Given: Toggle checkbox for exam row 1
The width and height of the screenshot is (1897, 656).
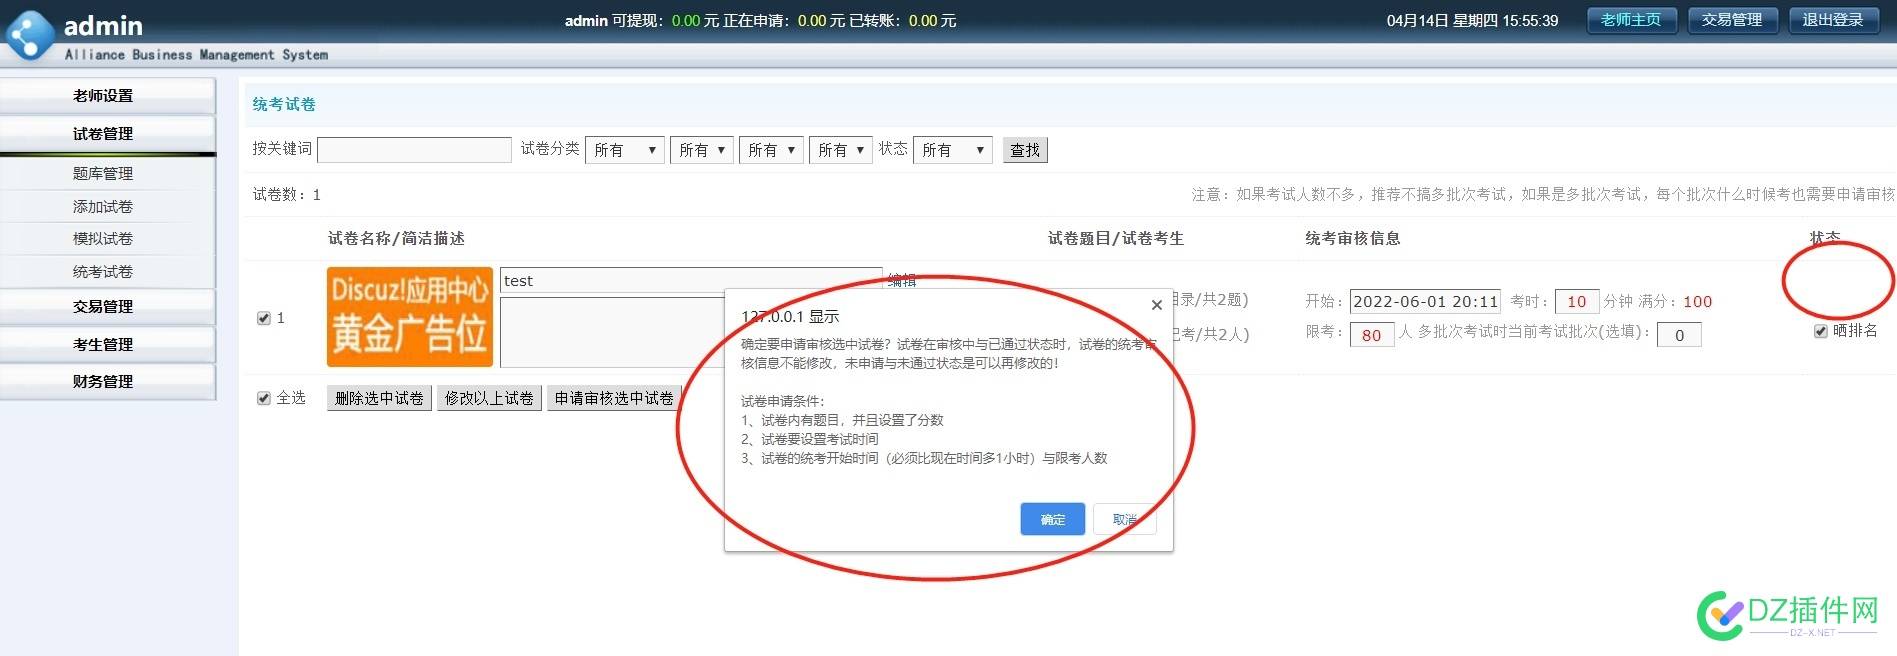Looking at the screenshot, I should tap(264, 318).
